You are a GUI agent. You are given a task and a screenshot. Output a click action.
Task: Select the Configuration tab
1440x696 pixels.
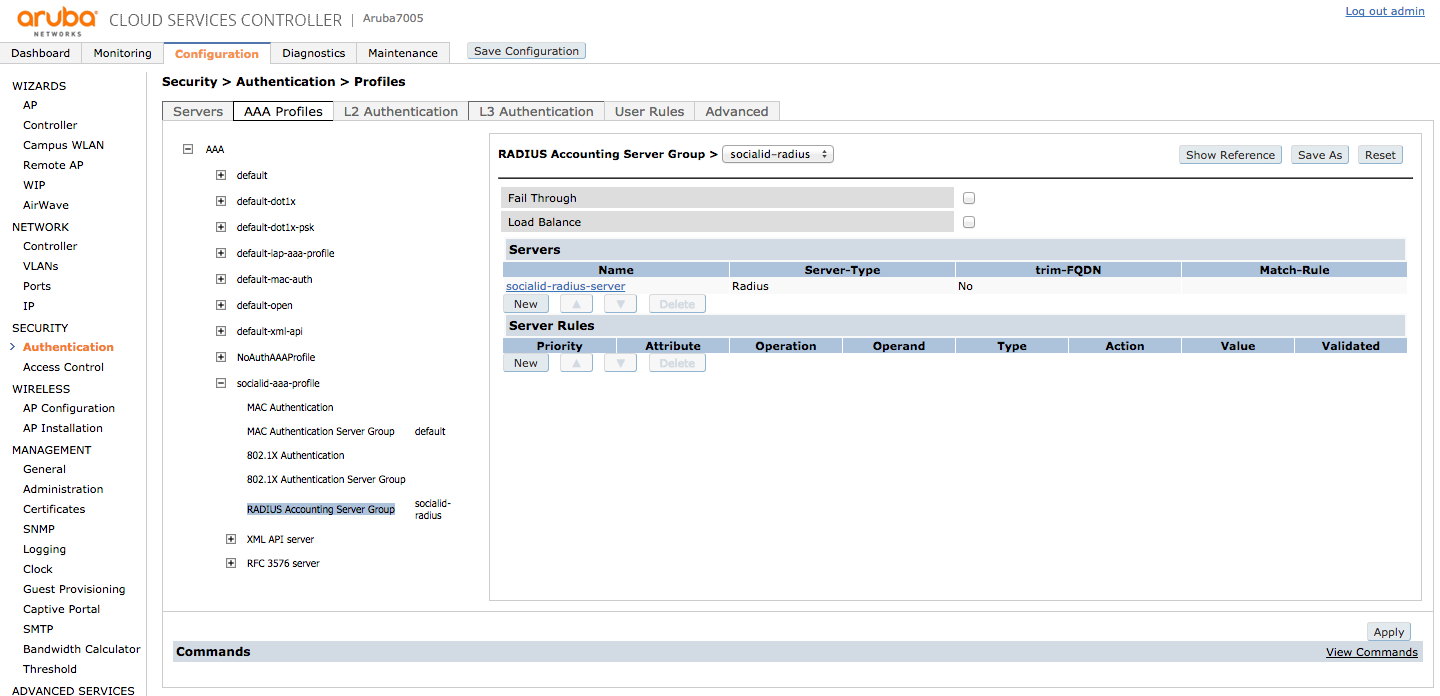(217, 54)
